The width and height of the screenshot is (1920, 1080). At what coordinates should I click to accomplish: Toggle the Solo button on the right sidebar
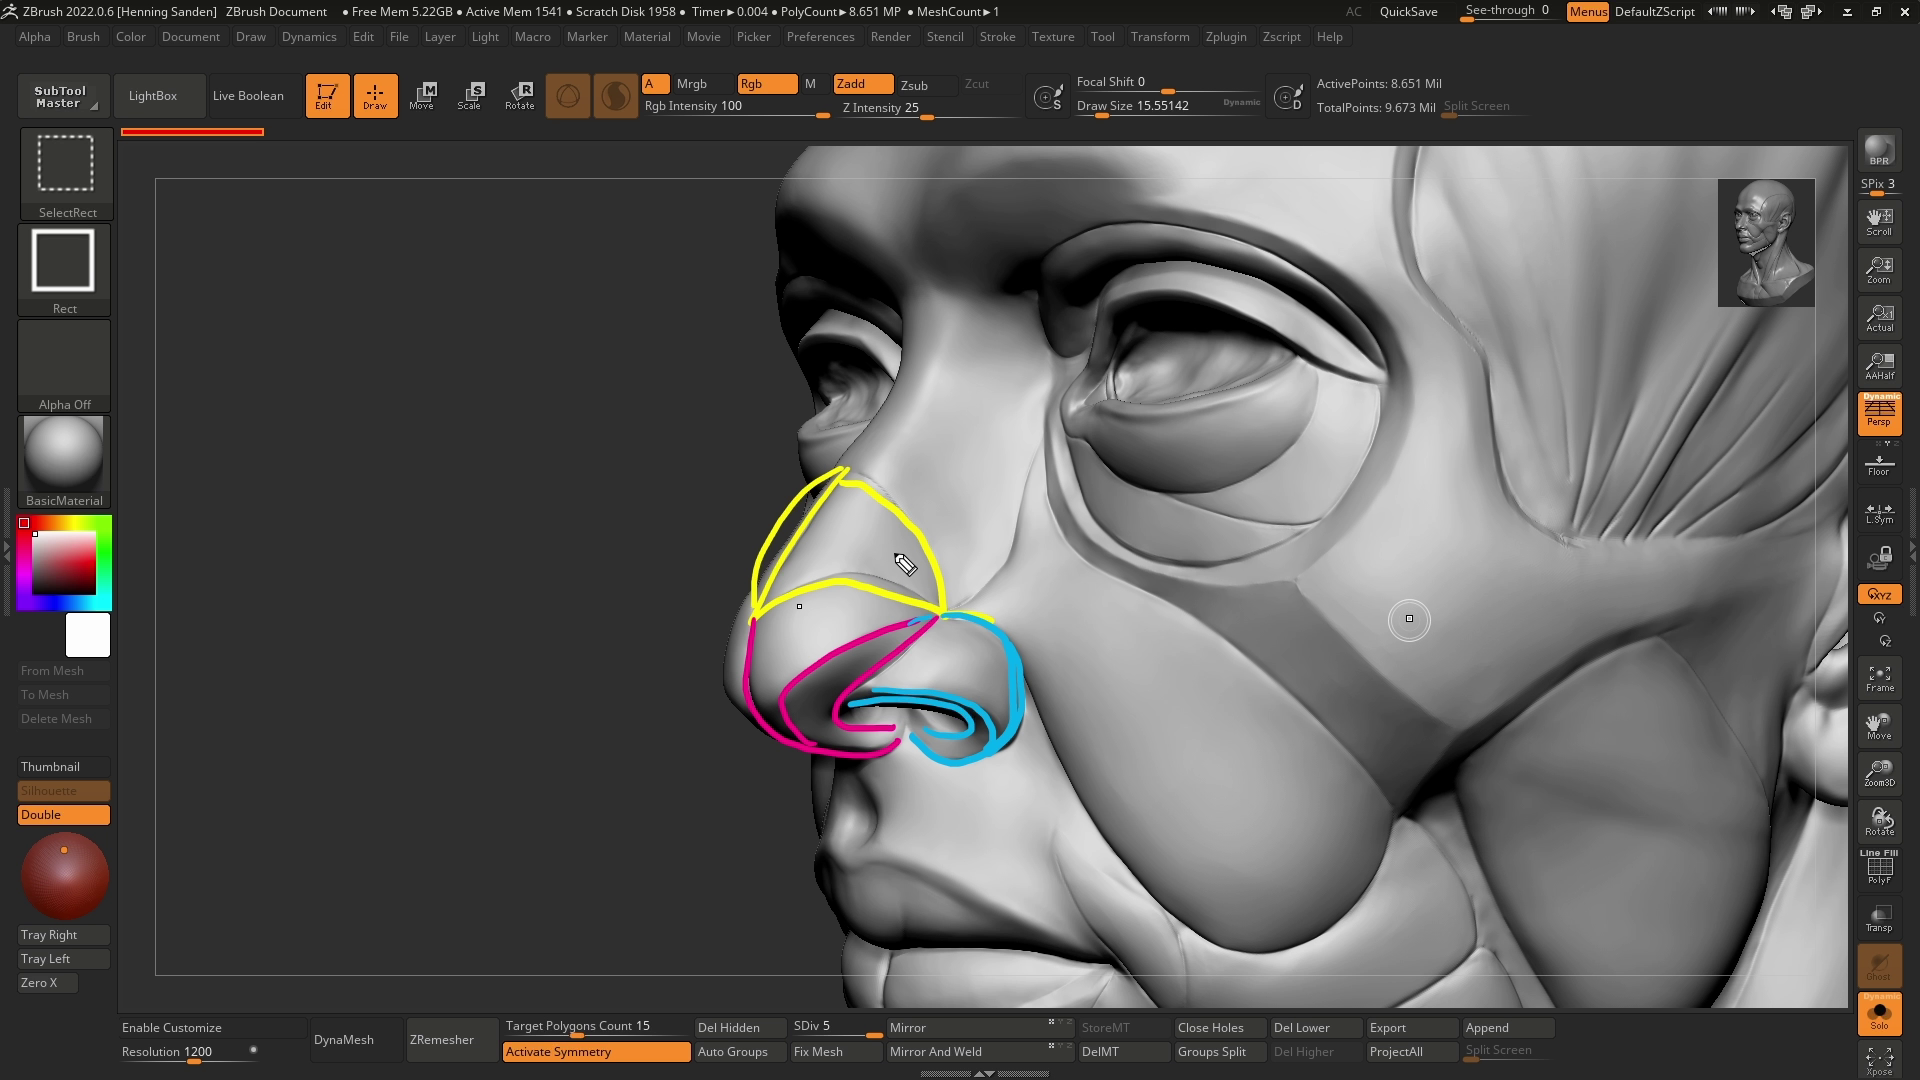click(x=1879, y=1014)
